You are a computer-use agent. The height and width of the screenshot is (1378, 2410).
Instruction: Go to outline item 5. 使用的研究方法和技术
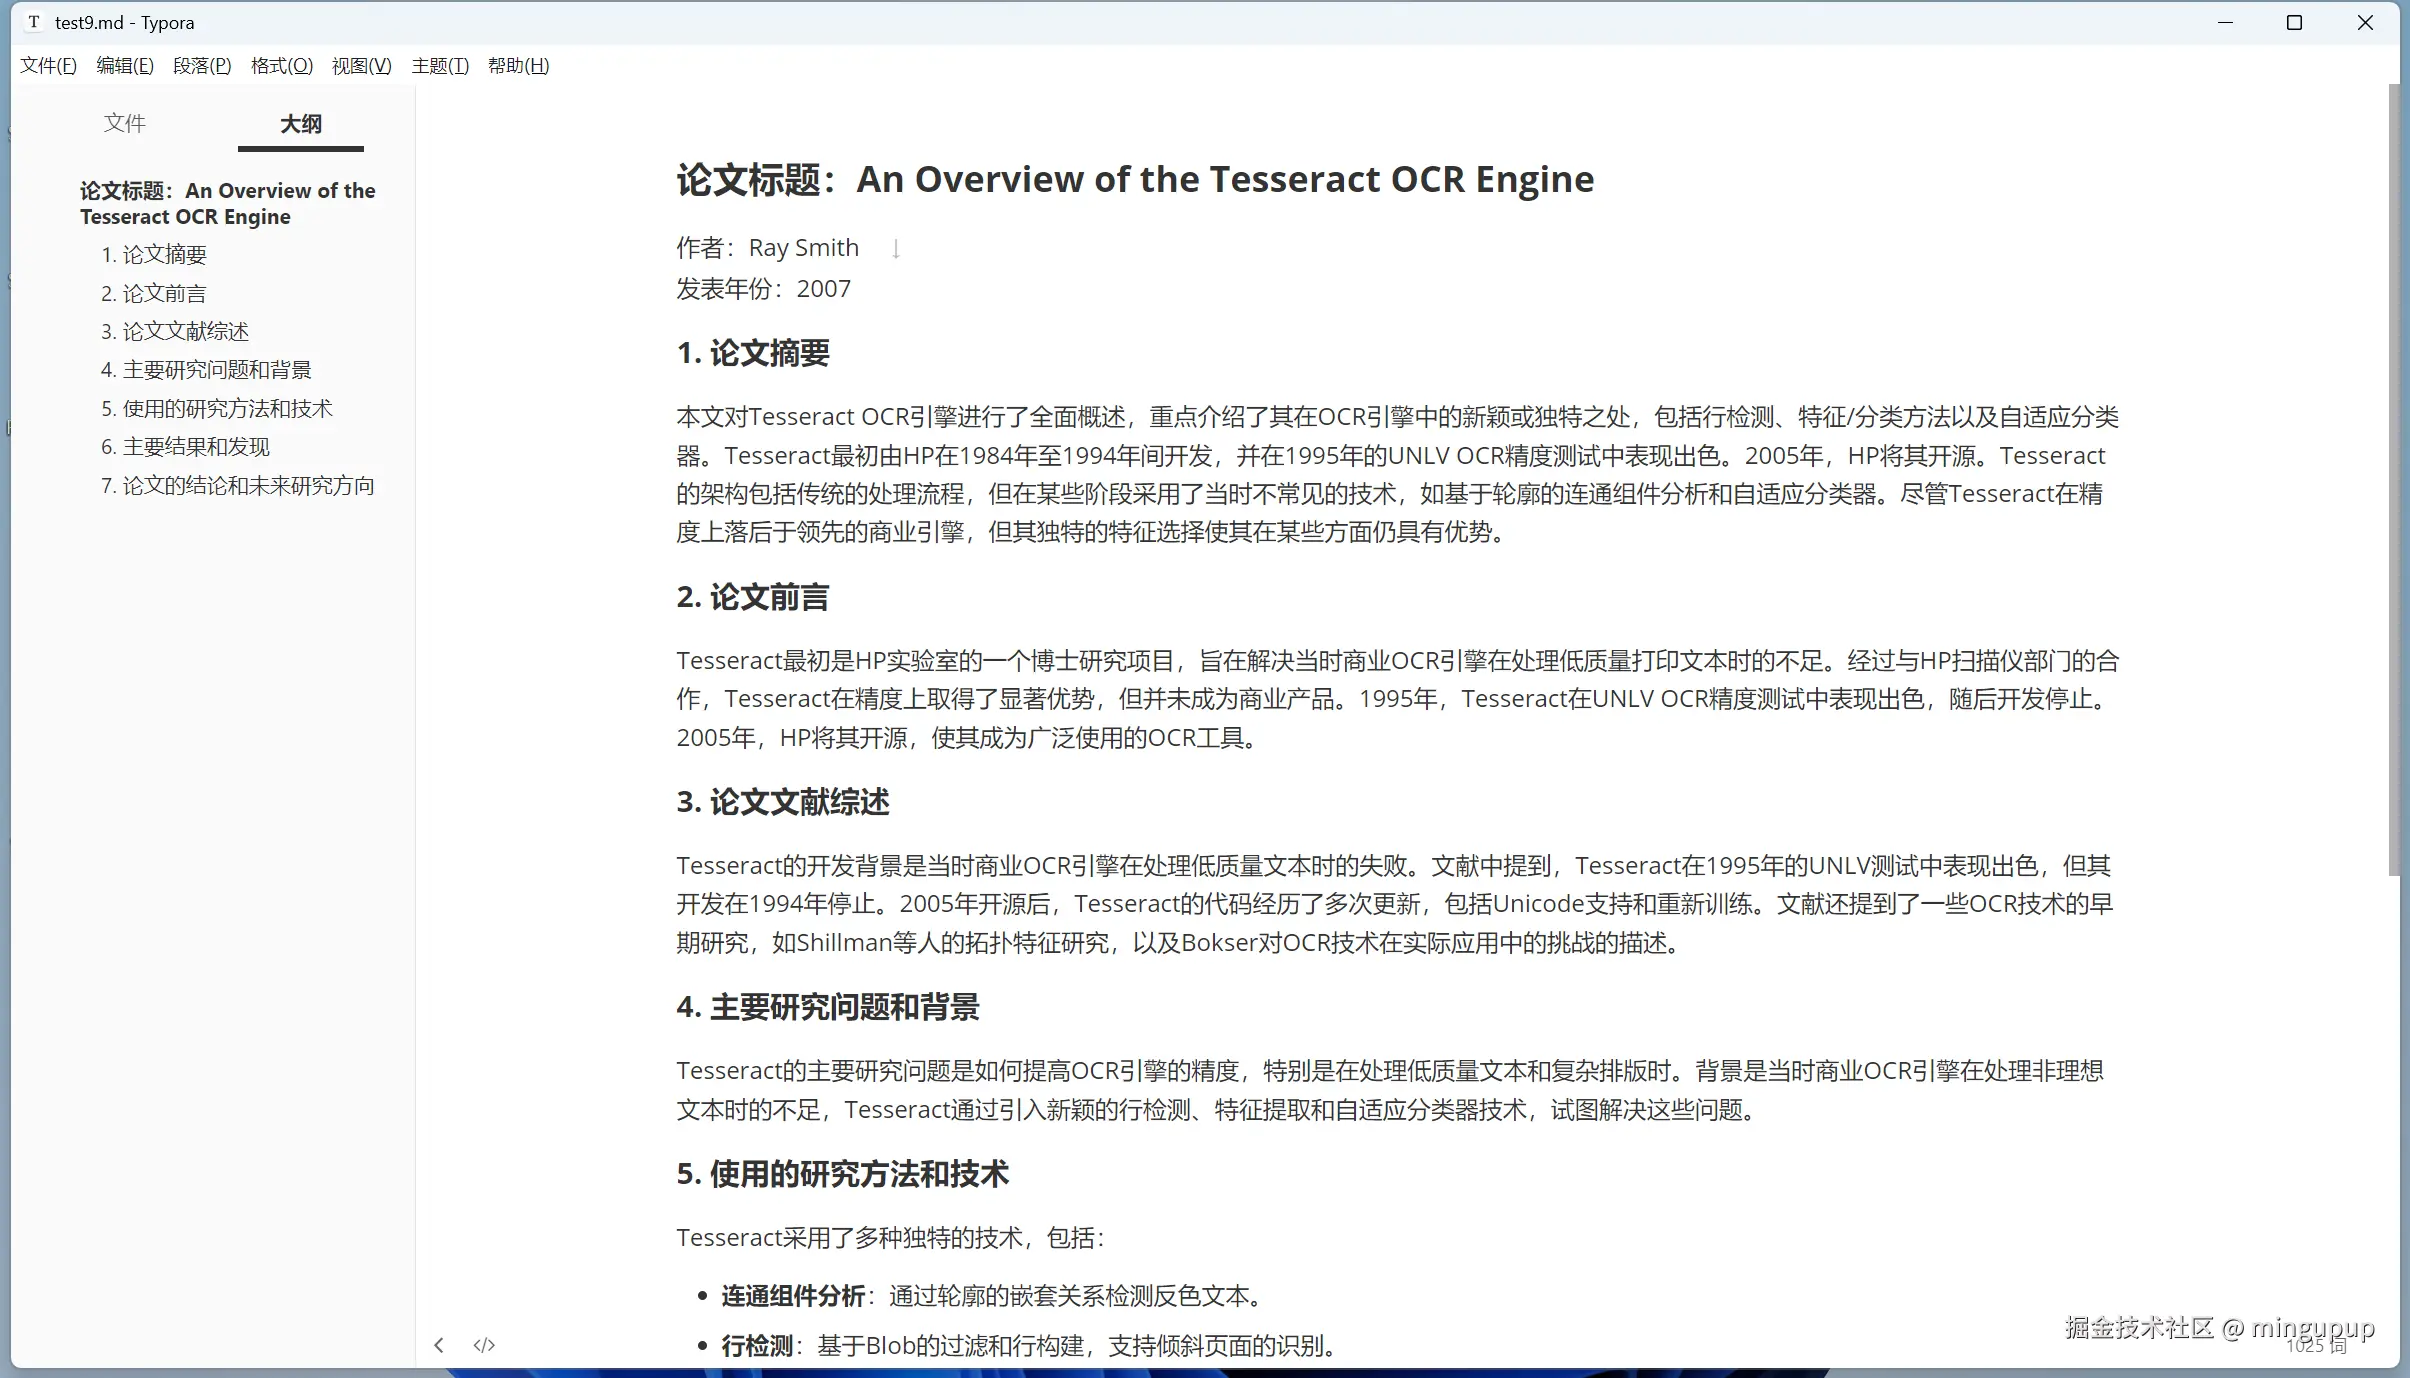[x=217, y=409]
